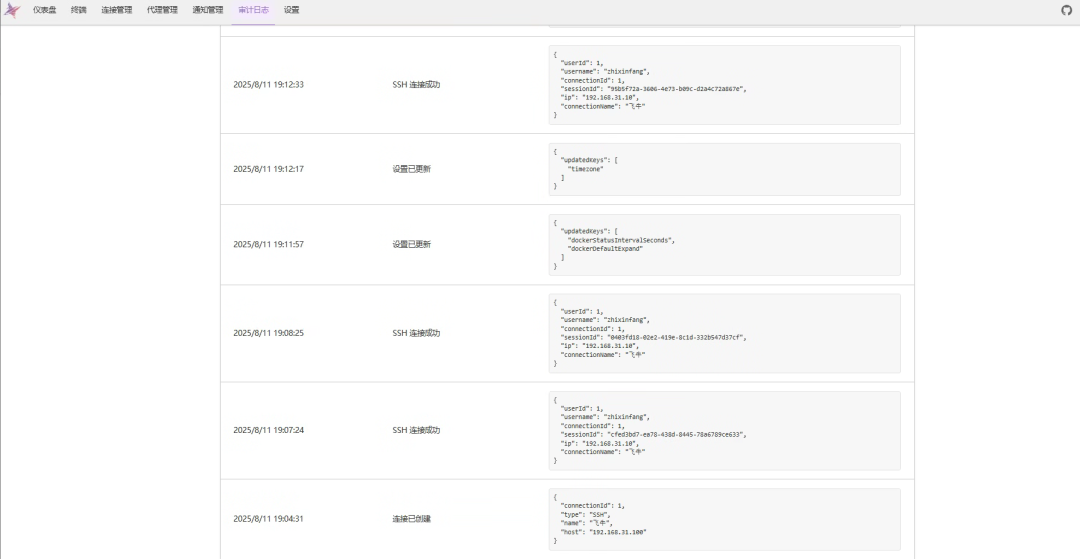Screen dimensions: 1080x559
Task: Click the 连接已创建 action label
Action: click(x=411, y=519)
